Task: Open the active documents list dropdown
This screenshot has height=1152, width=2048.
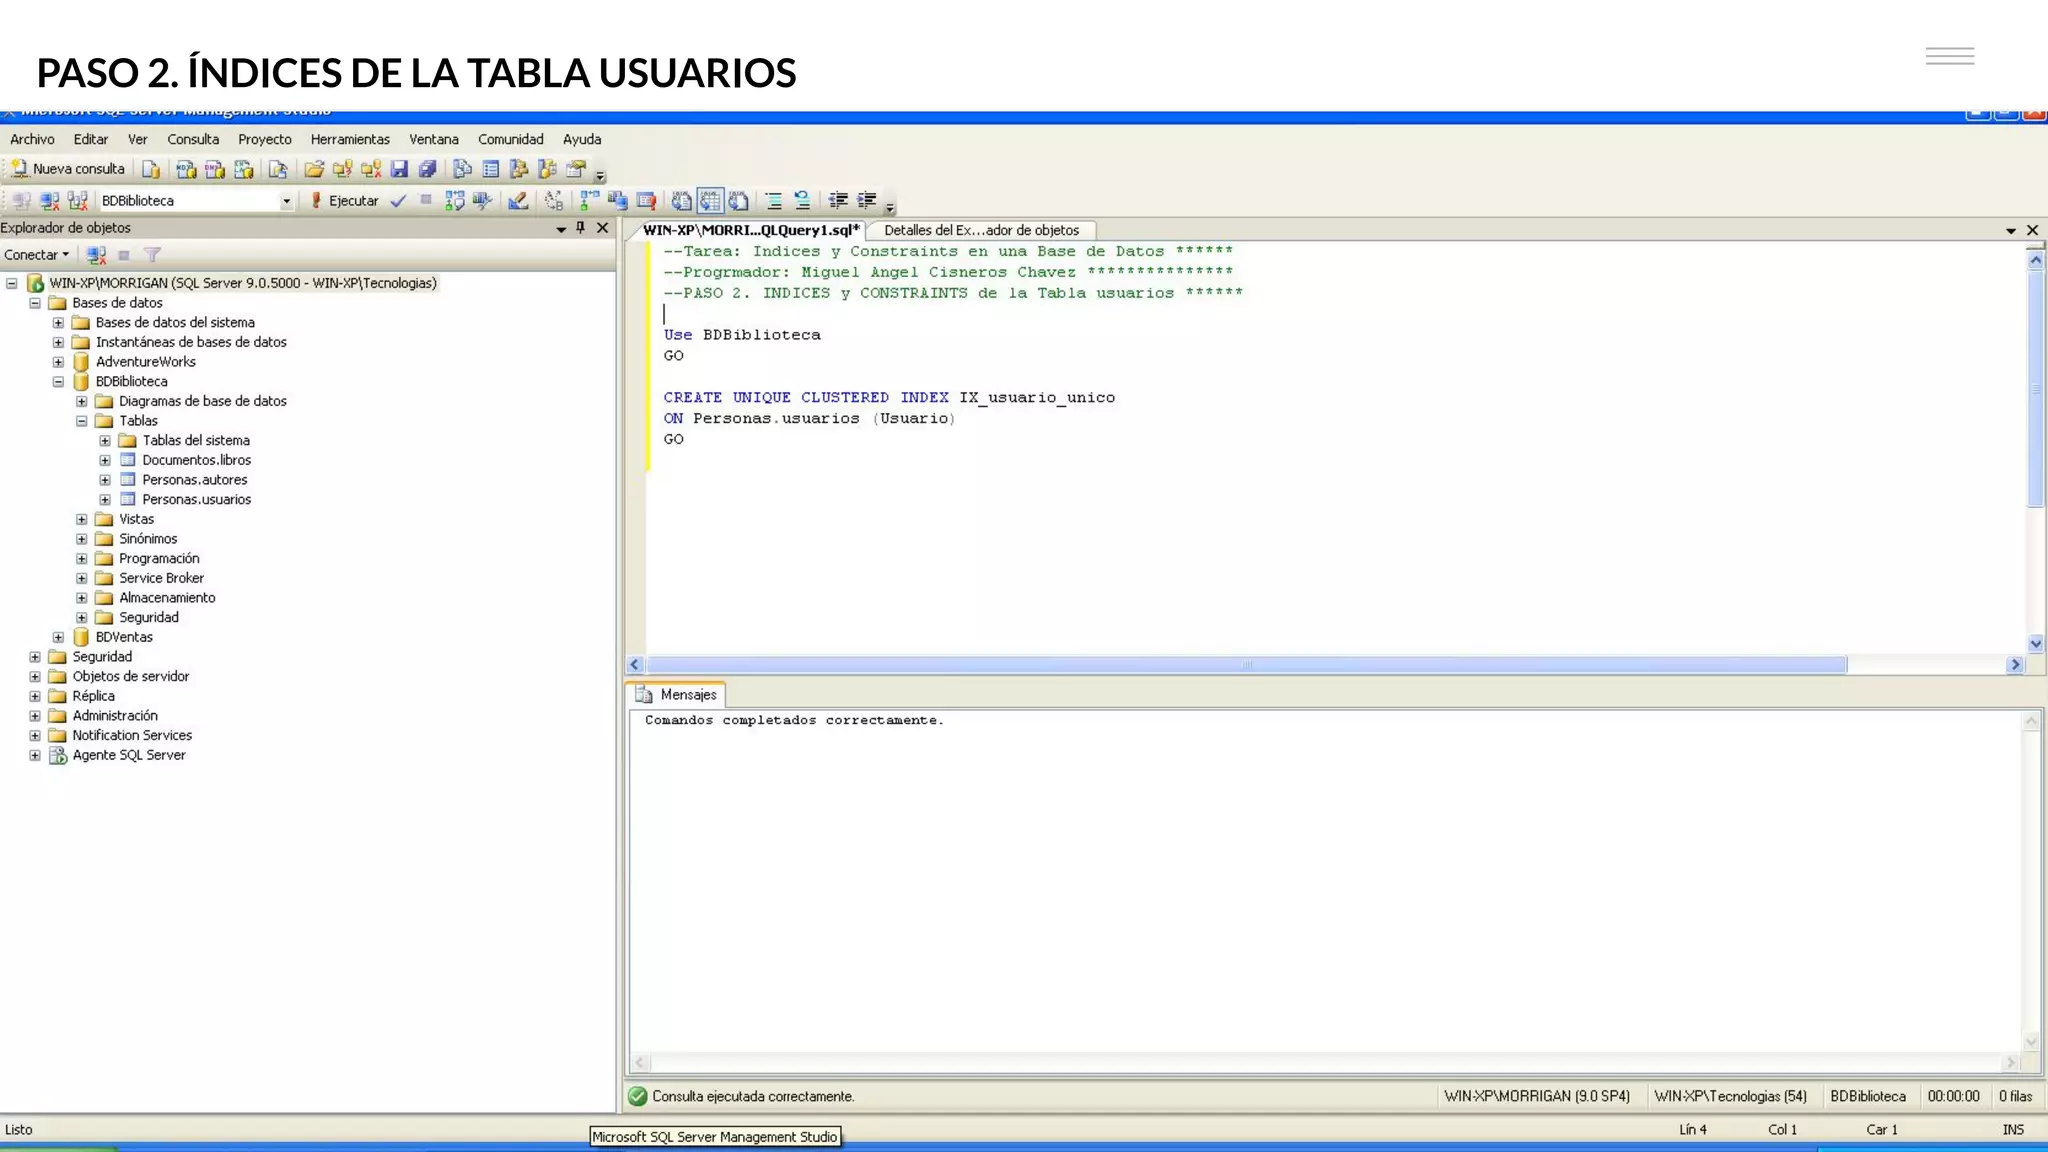Action: pyautogui.click(x=2011, y=231)
